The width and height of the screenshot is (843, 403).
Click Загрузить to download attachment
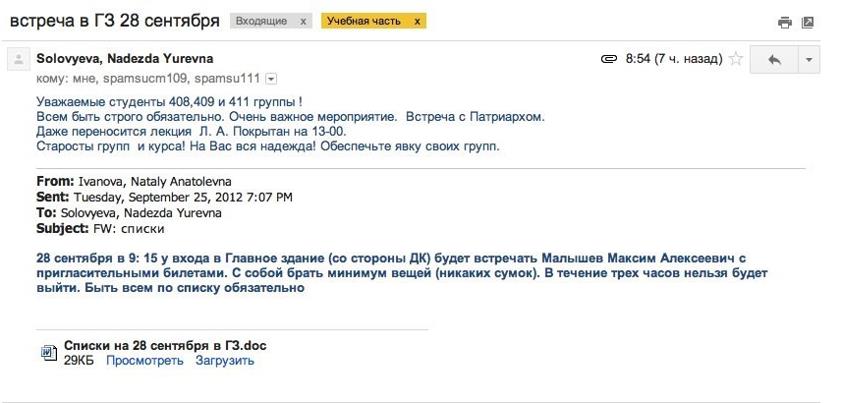[x=225, y=361]
